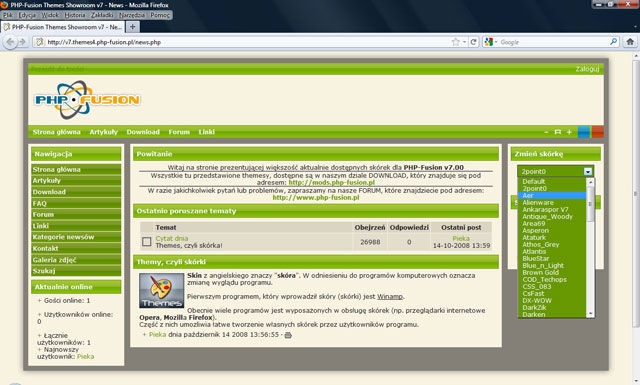Open the Historia menu
640x385 pixels.
click(75, 15)
